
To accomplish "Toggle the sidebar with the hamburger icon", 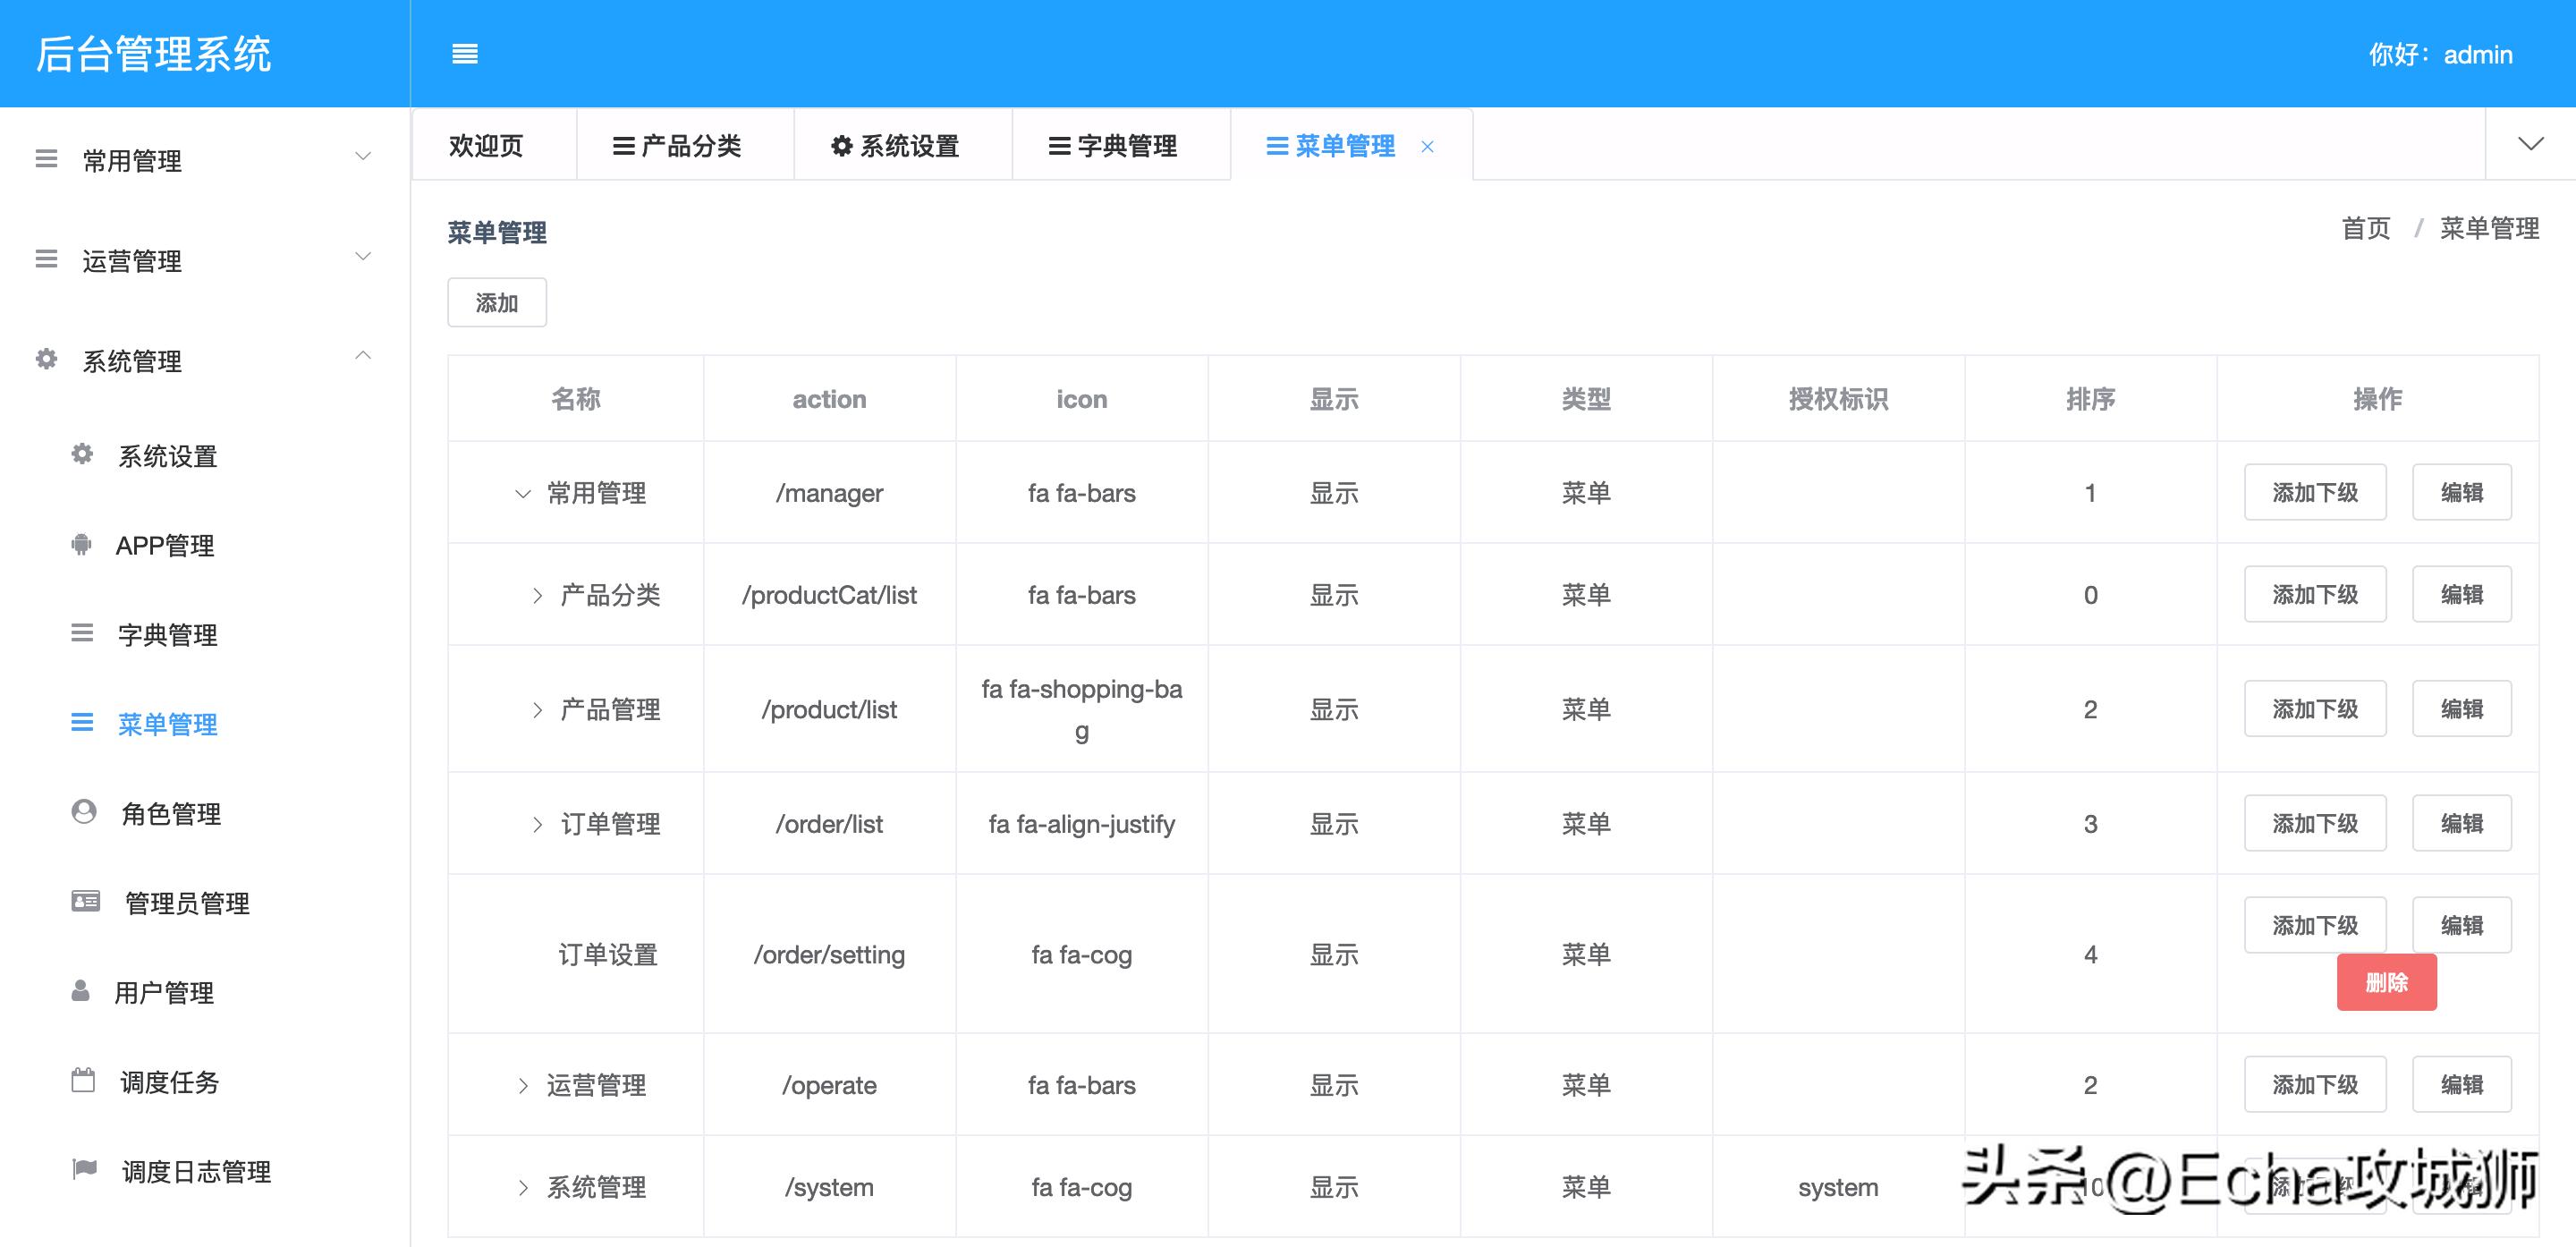I will point(465,53).
